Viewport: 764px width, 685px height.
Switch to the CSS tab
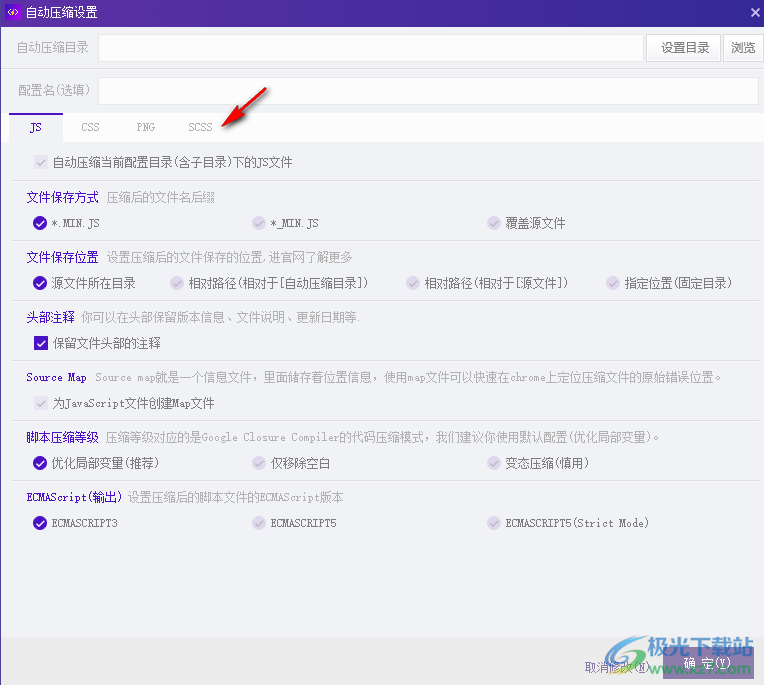[x=90, y=128]
